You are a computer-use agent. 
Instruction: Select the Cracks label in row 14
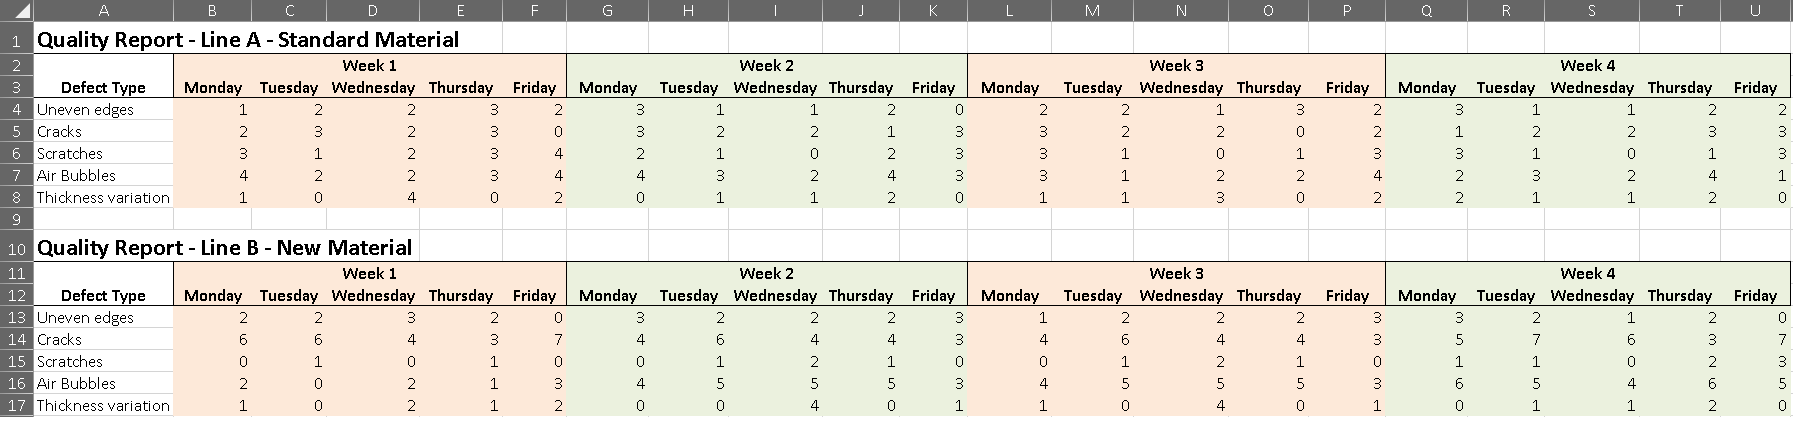click(59, 340)
